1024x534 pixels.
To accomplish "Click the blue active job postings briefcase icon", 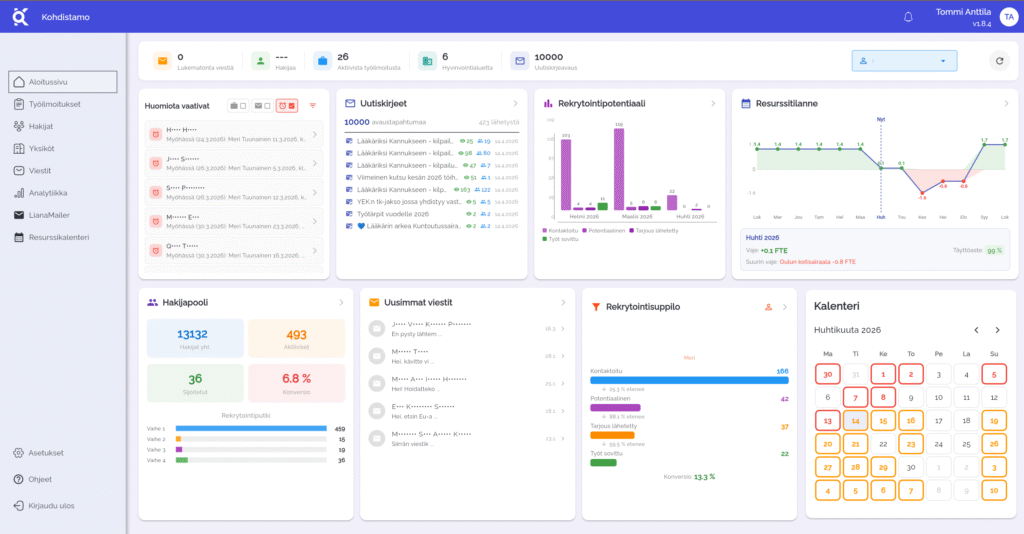I will (322, 61).
